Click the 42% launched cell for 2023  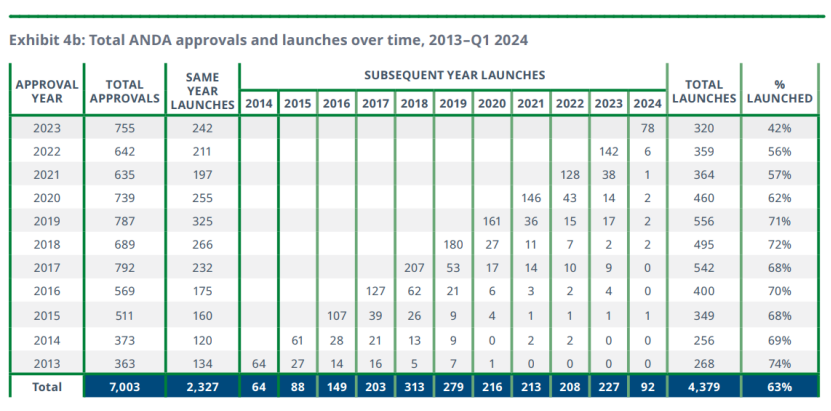coord(779,128)
